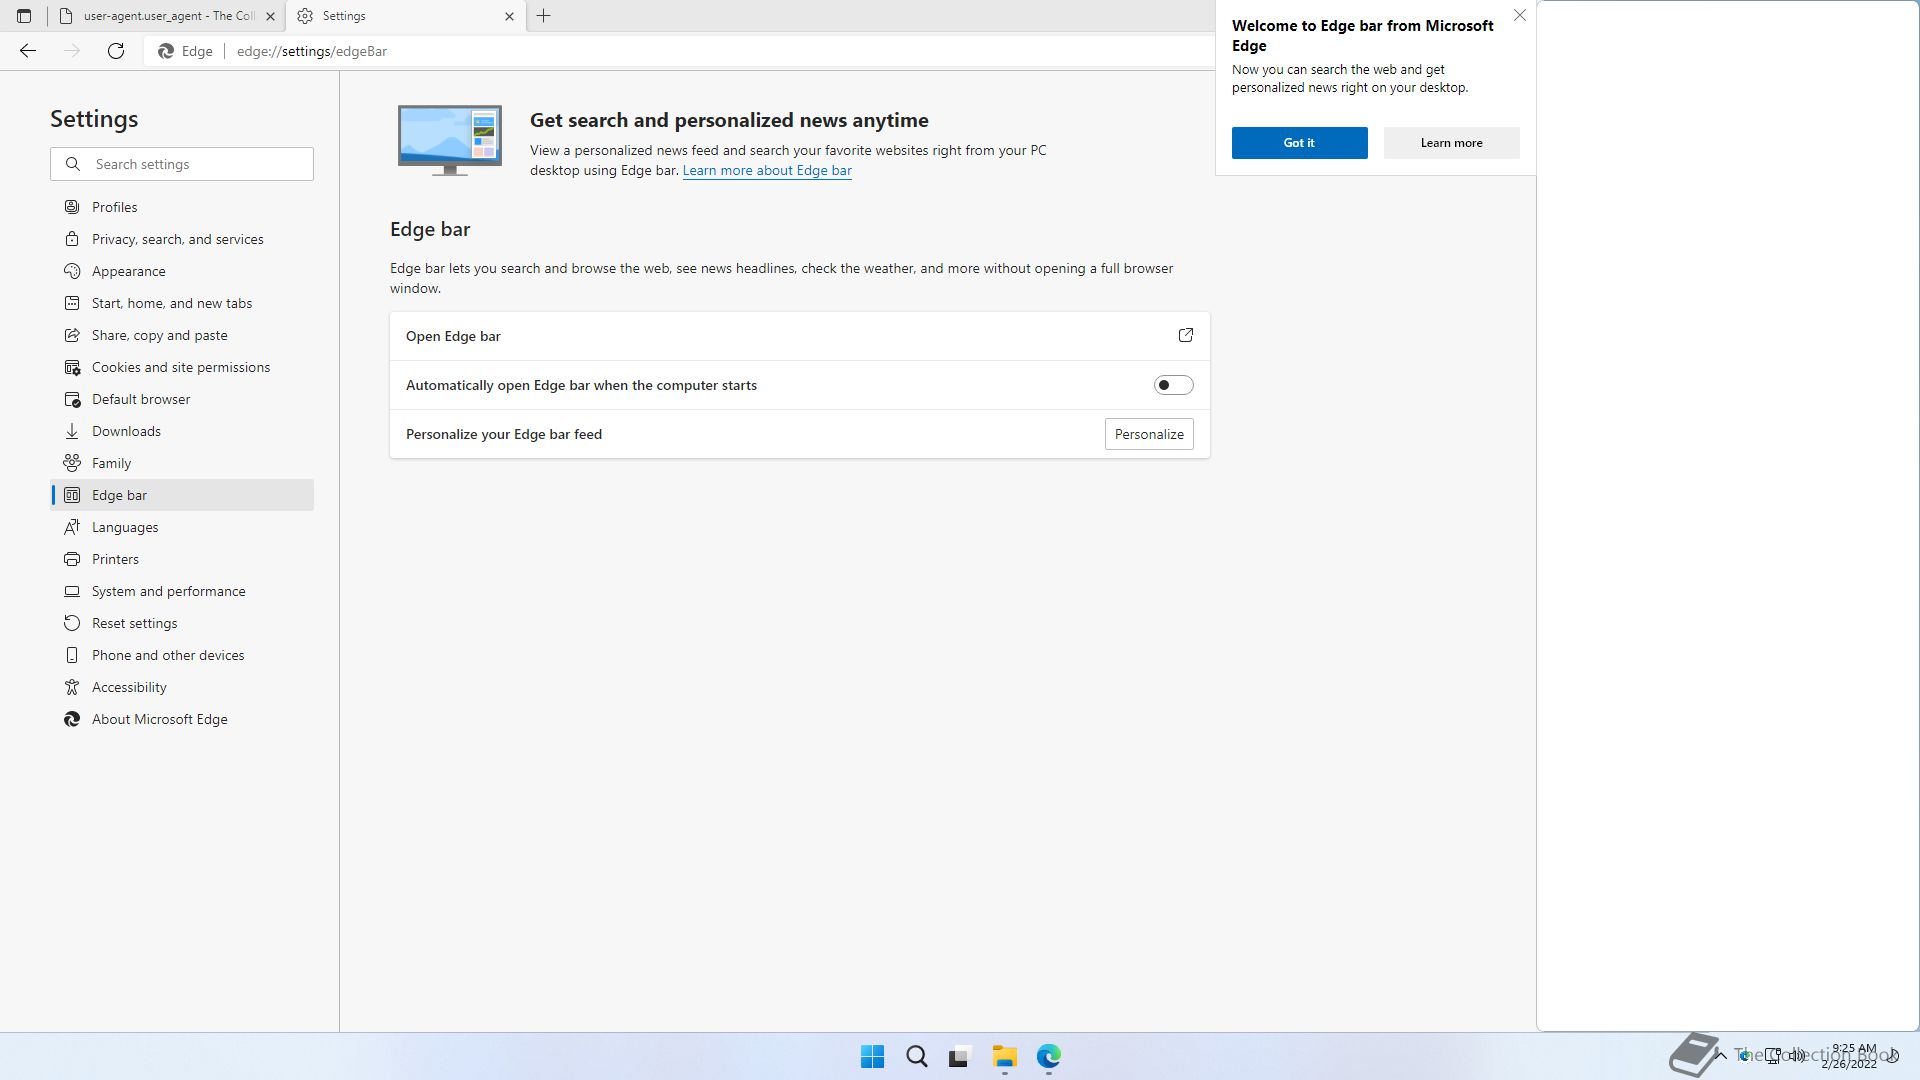The height and width of the screenshot is (1080, 1920).
Task: Open a new tab with the plus icon
Action: click(x=544, y=16)
